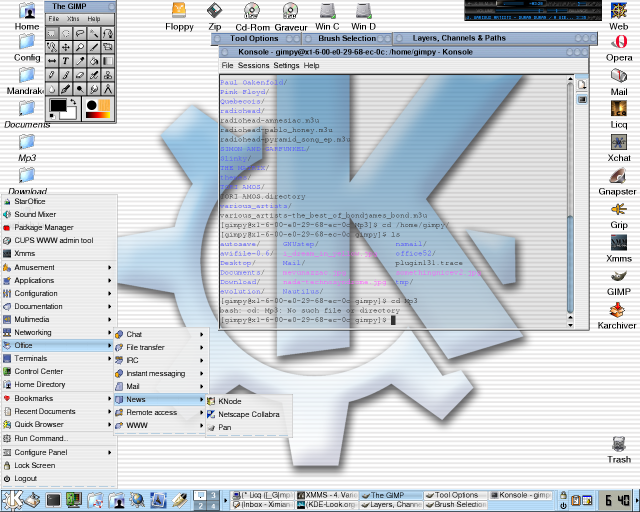This screenshot has height=512, width=640.
Task: Select the Smudge tool in GIMP
Action: 94,89
